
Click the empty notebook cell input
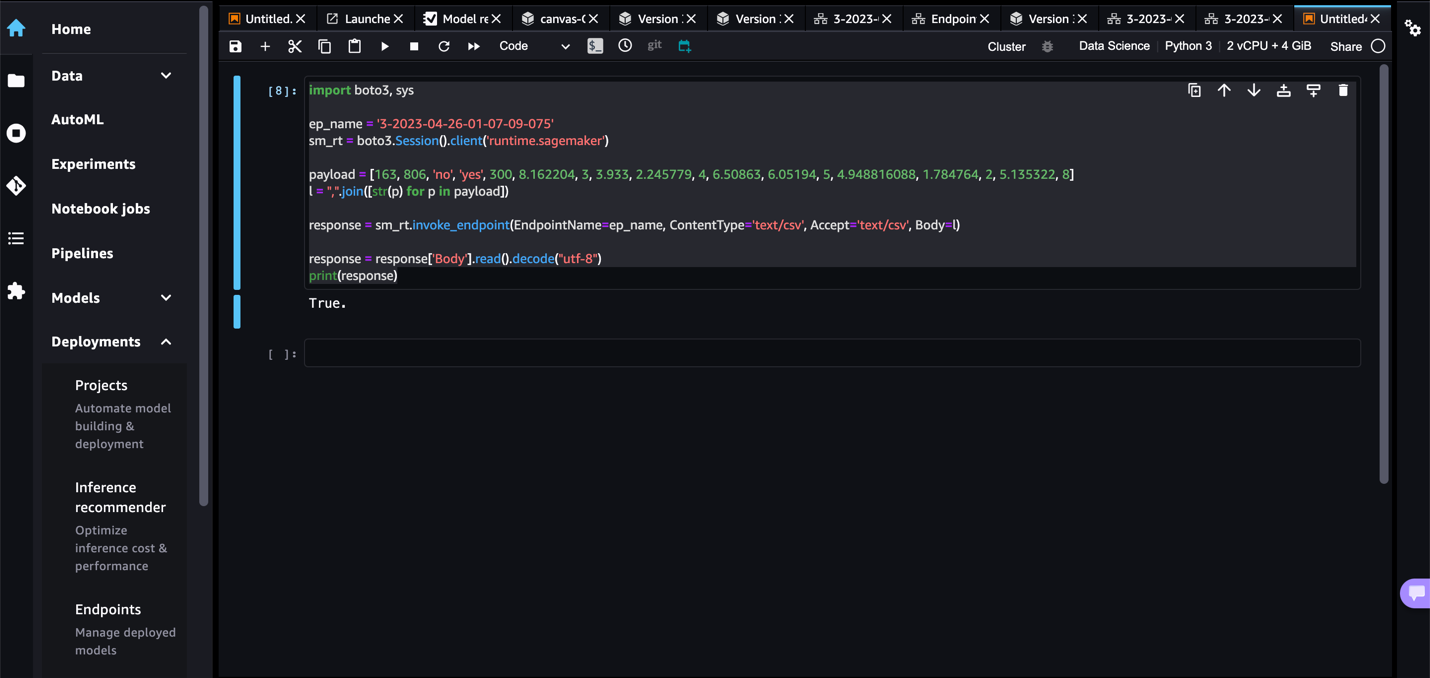[830, 353]
